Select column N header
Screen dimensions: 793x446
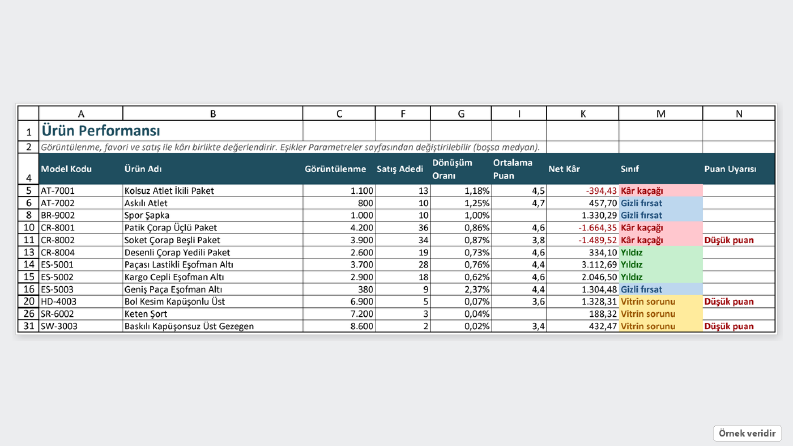click(x=739, y=114)
